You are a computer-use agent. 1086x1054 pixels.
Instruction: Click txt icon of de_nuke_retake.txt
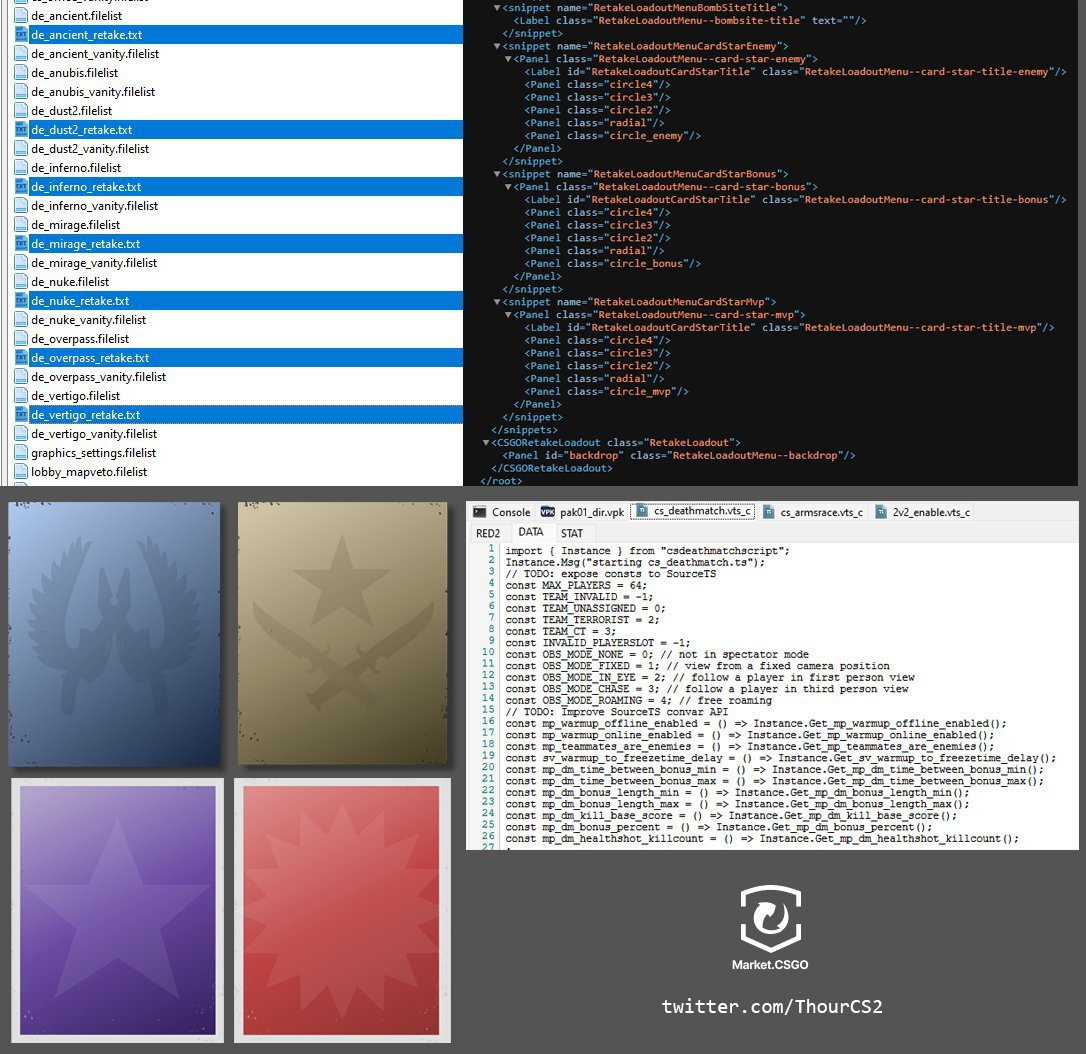coord(21,301)
